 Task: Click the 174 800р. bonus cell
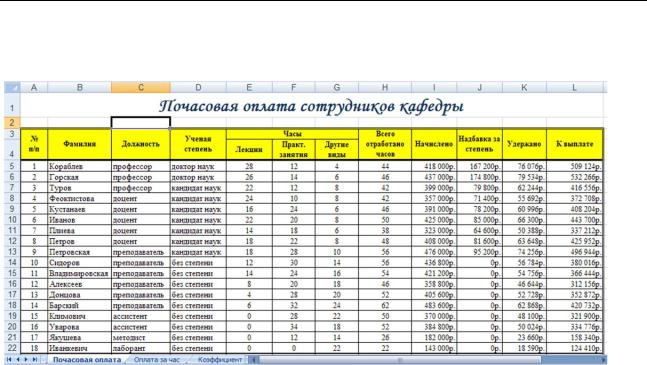[479, 177]
